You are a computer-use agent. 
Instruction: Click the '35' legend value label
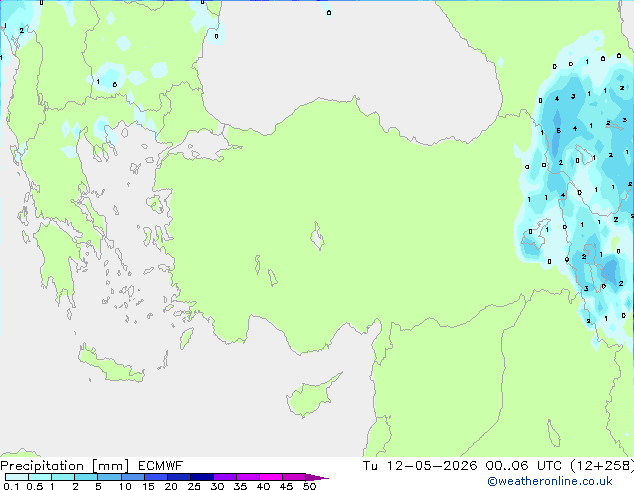pyautogui.click(x=240, y=486)
